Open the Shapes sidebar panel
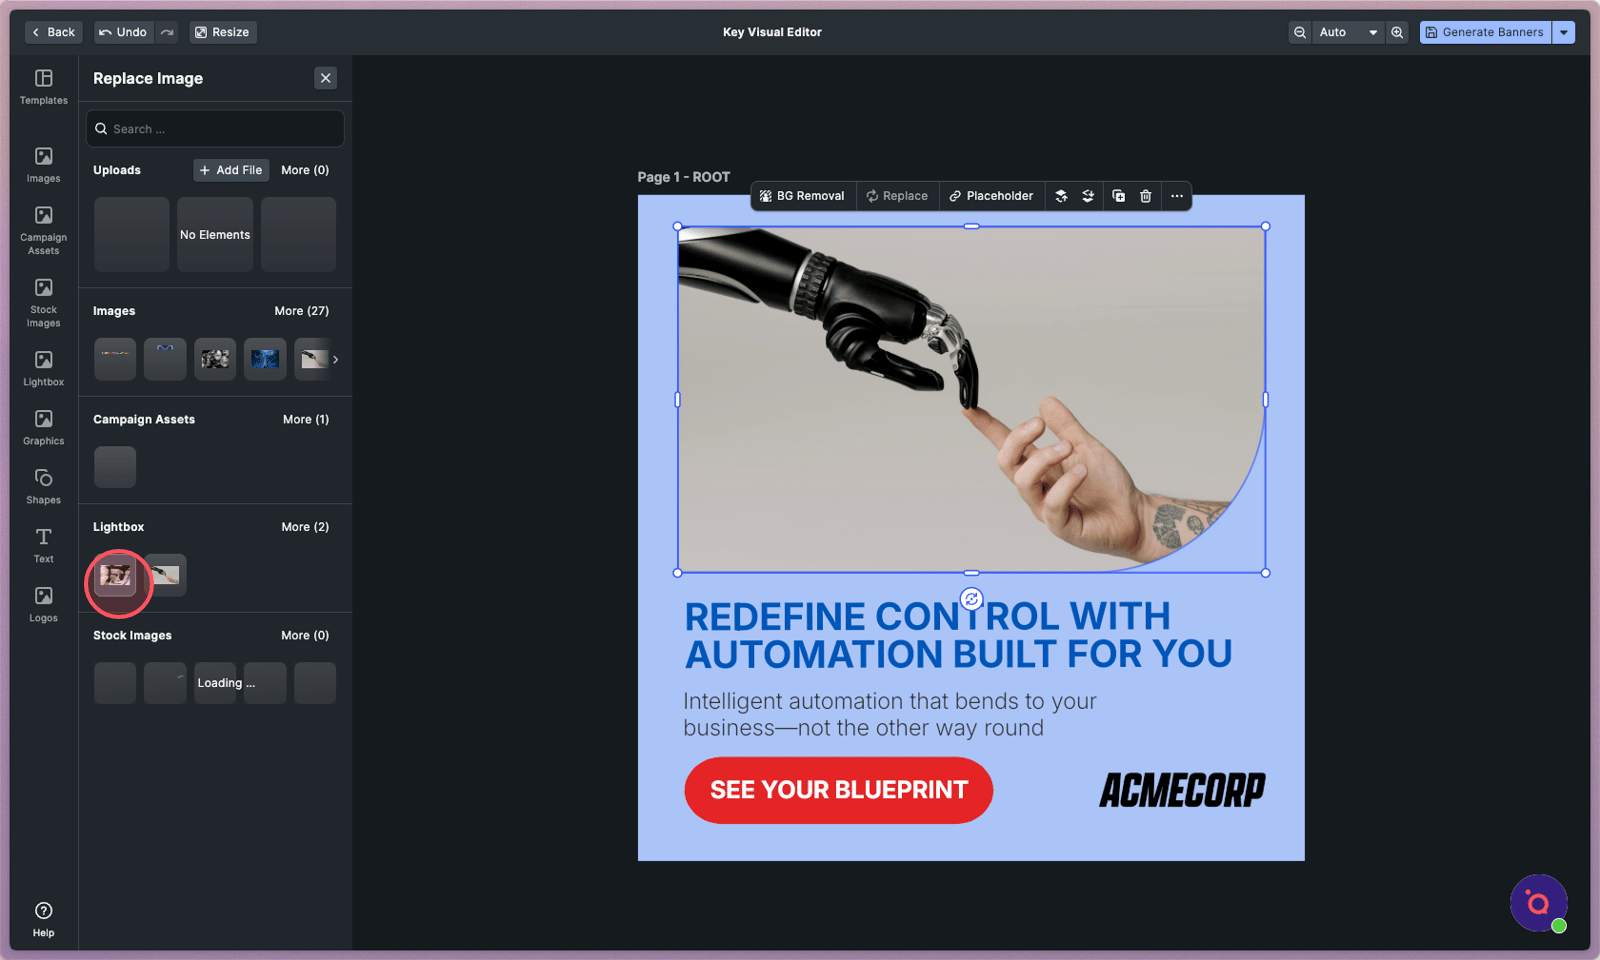 (x=44, y=486)
